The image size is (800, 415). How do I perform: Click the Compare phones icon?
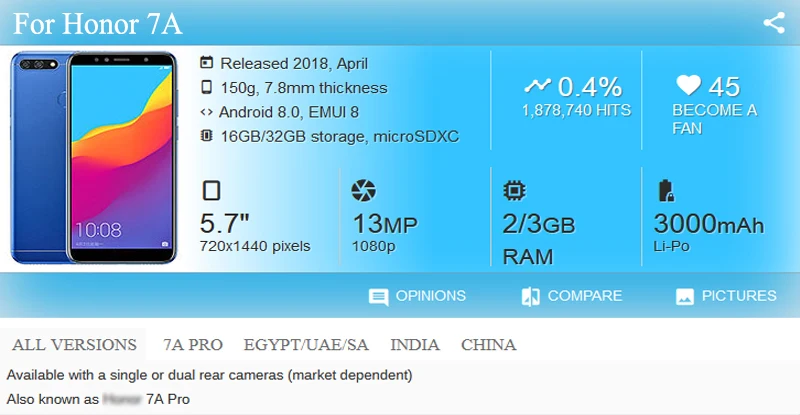(x=531, y=297)
